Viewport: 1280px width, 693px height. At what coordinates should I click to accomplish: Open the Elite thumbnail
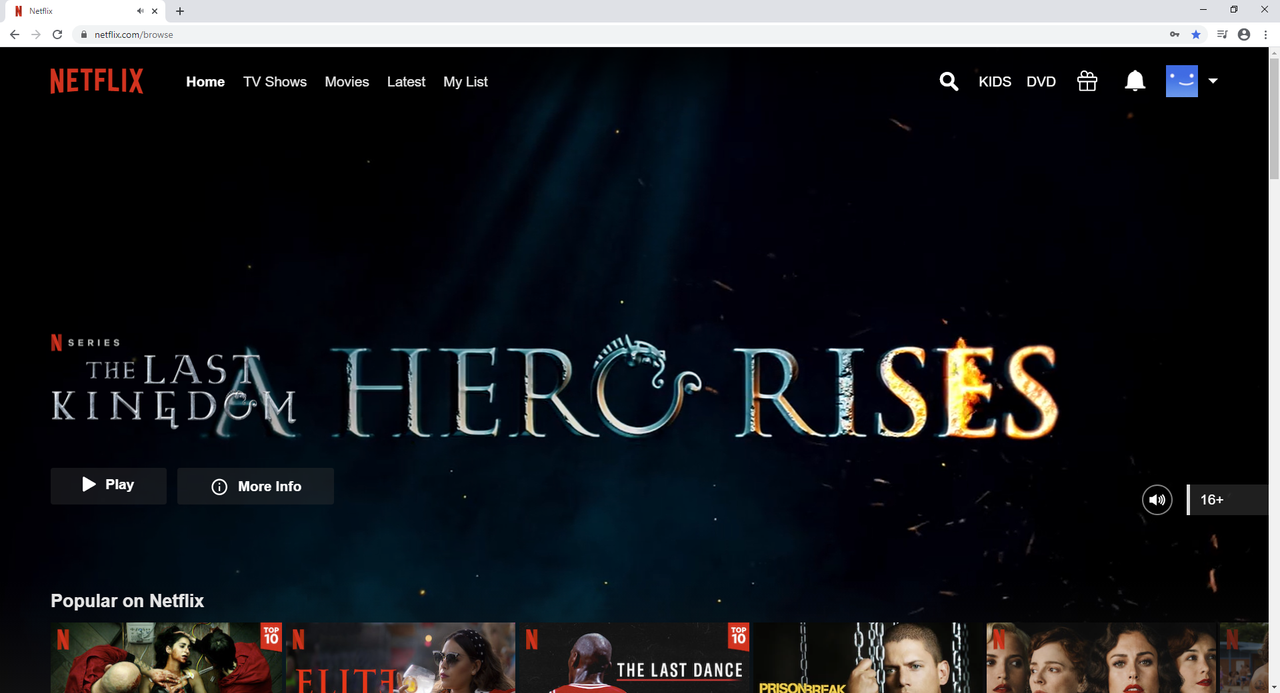[x=401, y=658]
